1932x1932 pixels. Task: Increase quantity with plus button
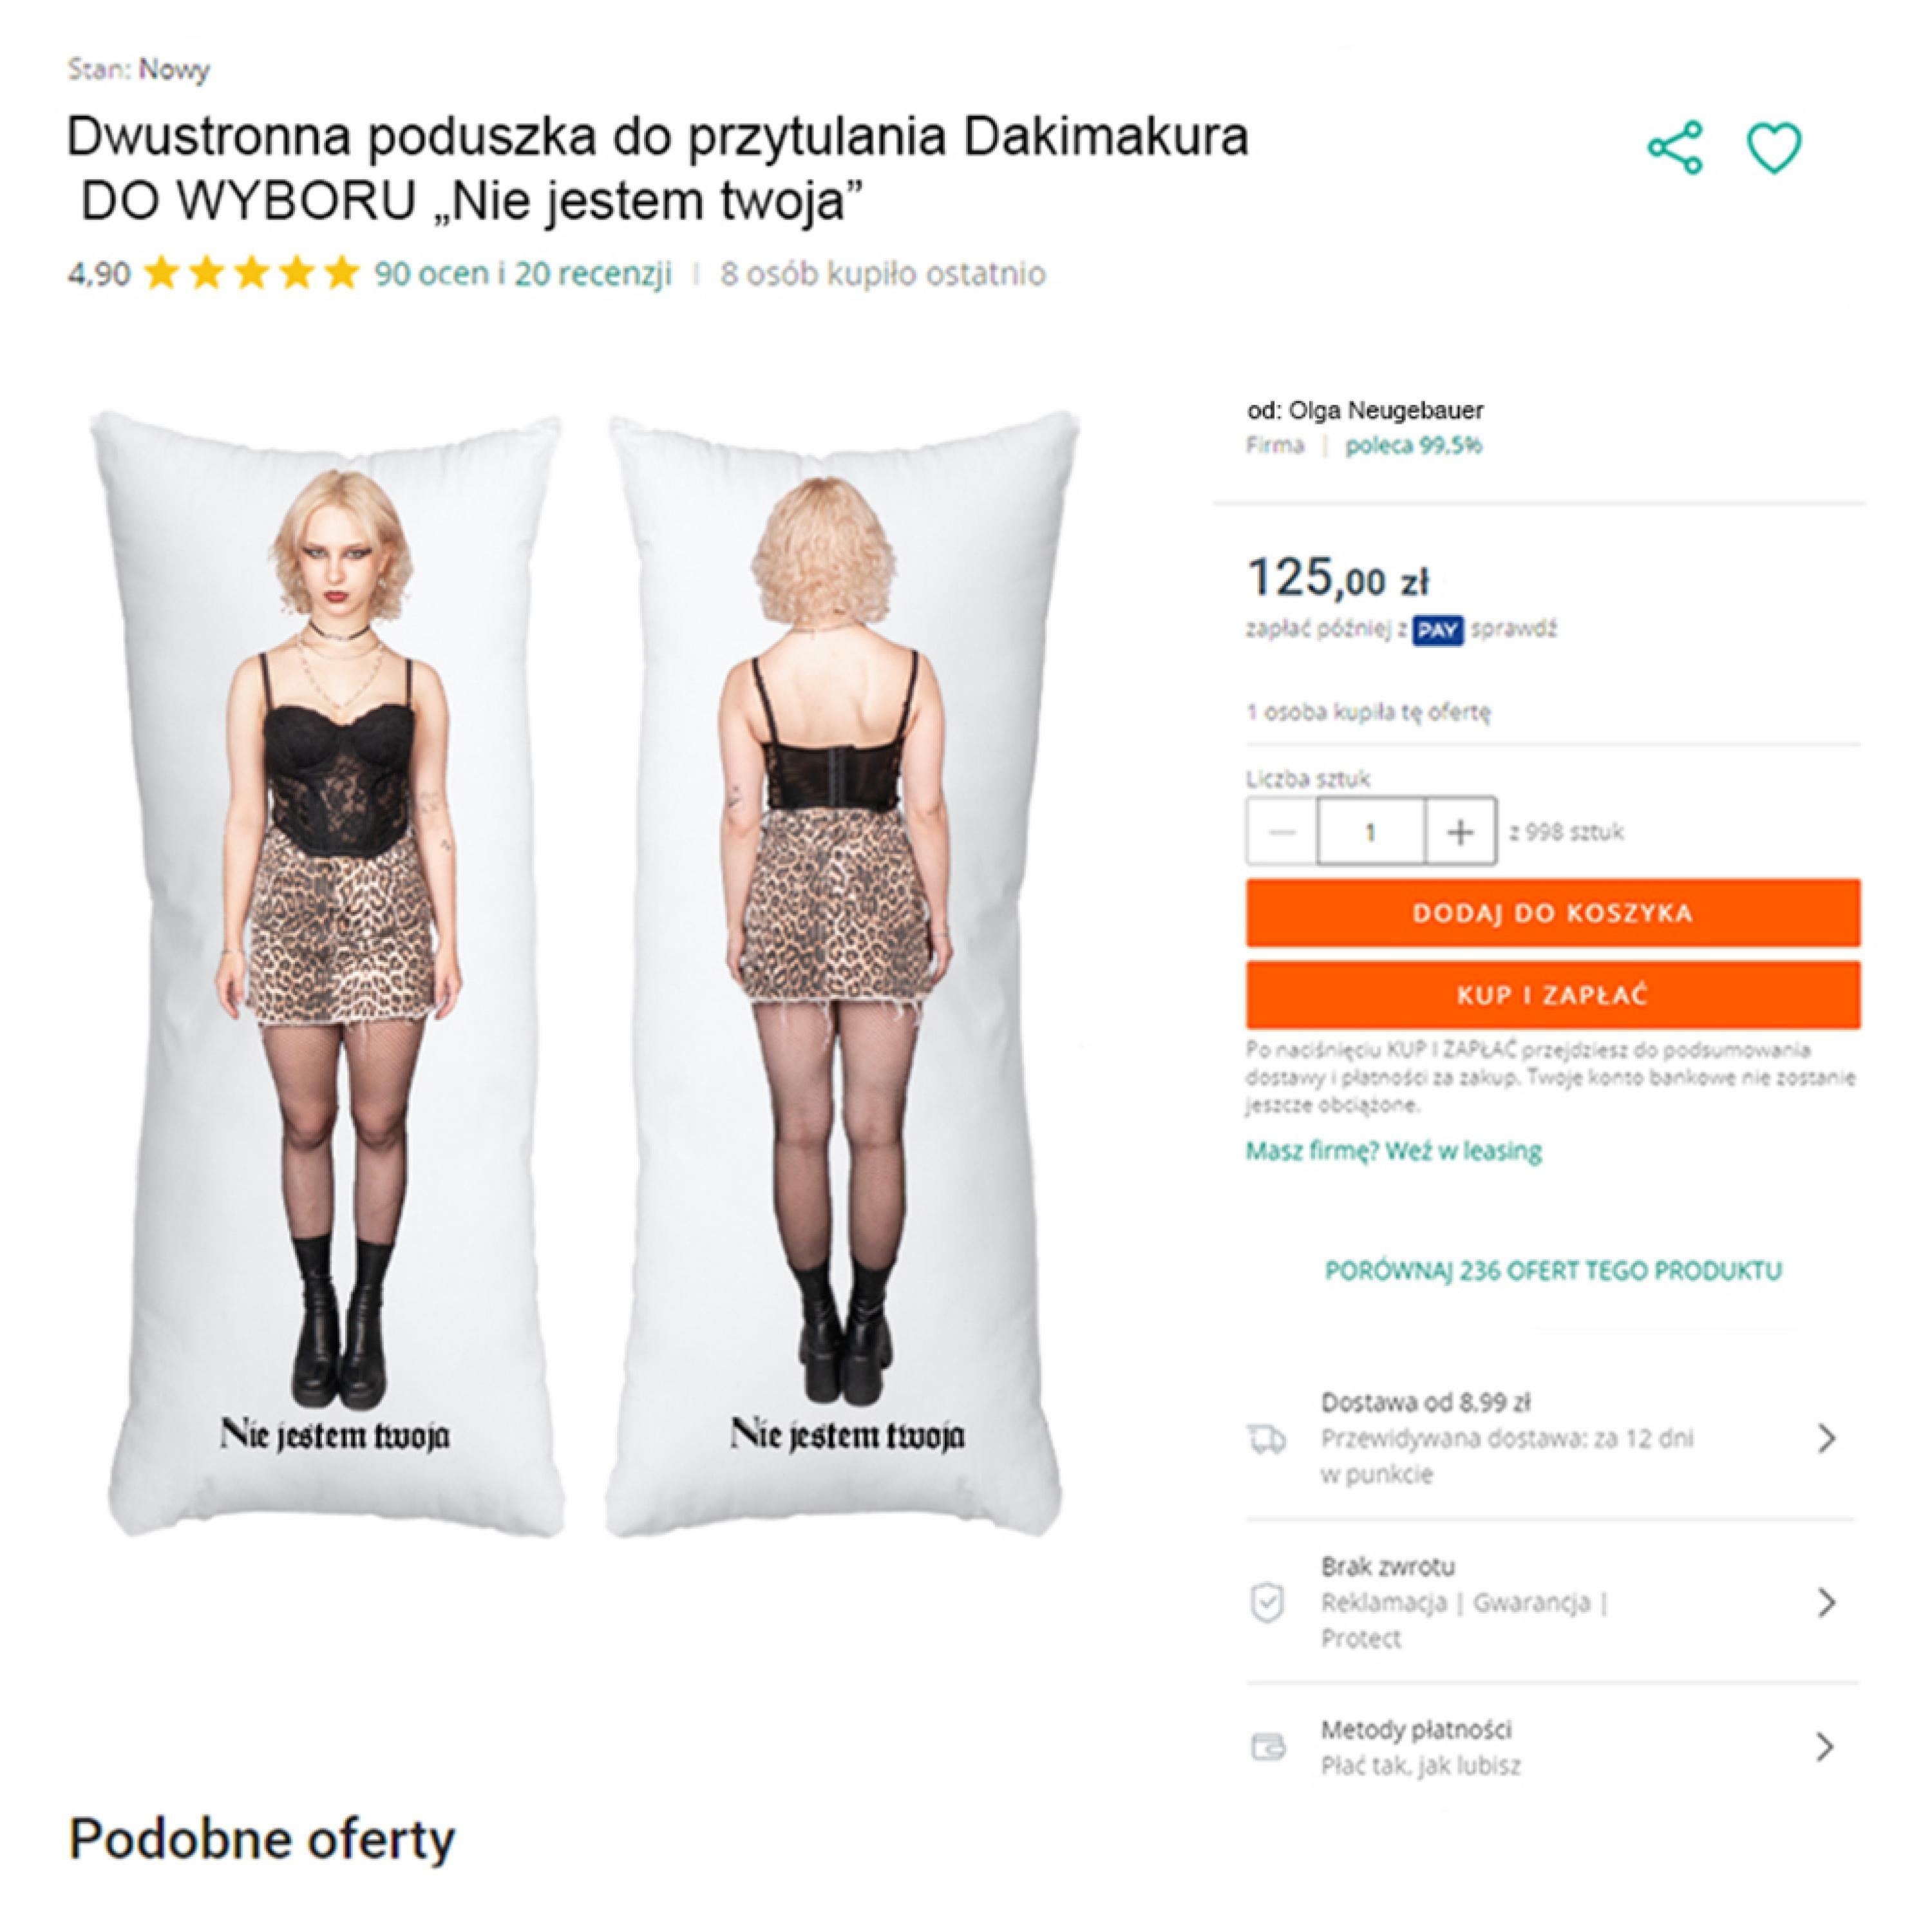(x=1460, y=831)
